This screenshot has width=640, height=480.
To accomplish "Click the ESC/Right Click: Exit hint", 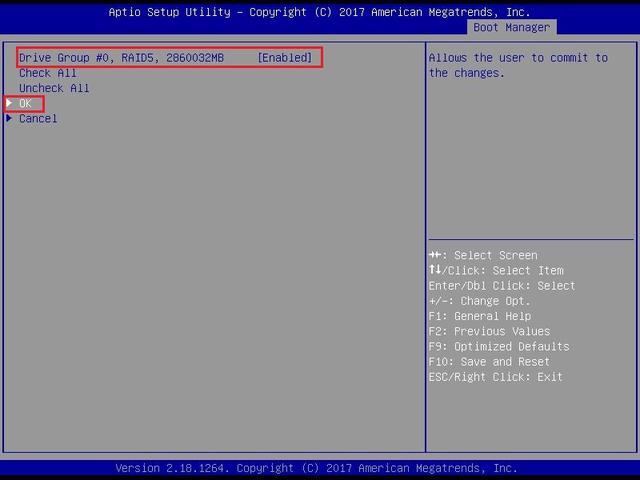I will click(x=495, y=377).
